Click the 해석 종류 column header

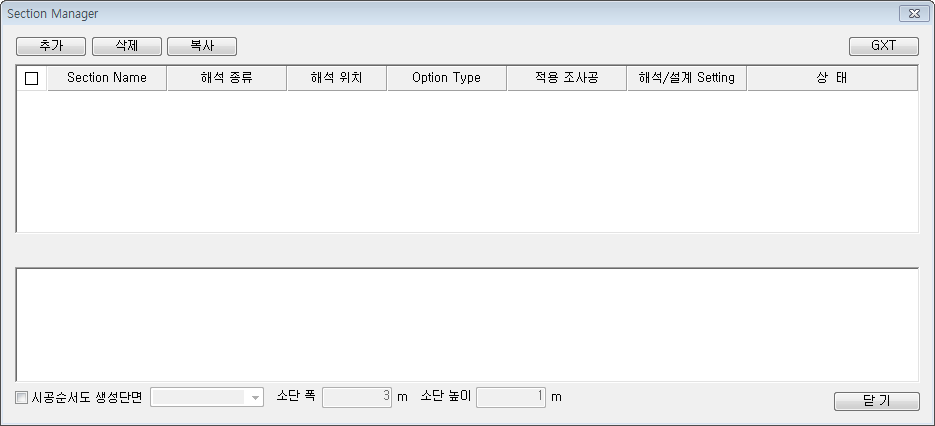pyautogui.click(x=226, y=78)
